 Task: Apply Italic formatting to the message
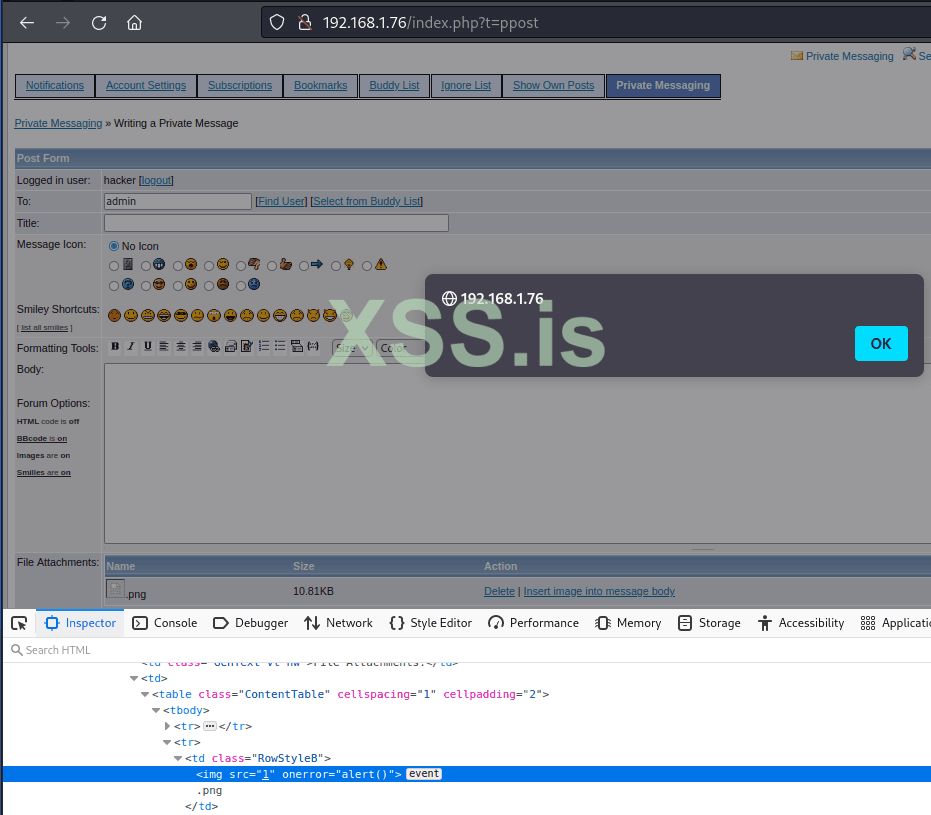131,347
